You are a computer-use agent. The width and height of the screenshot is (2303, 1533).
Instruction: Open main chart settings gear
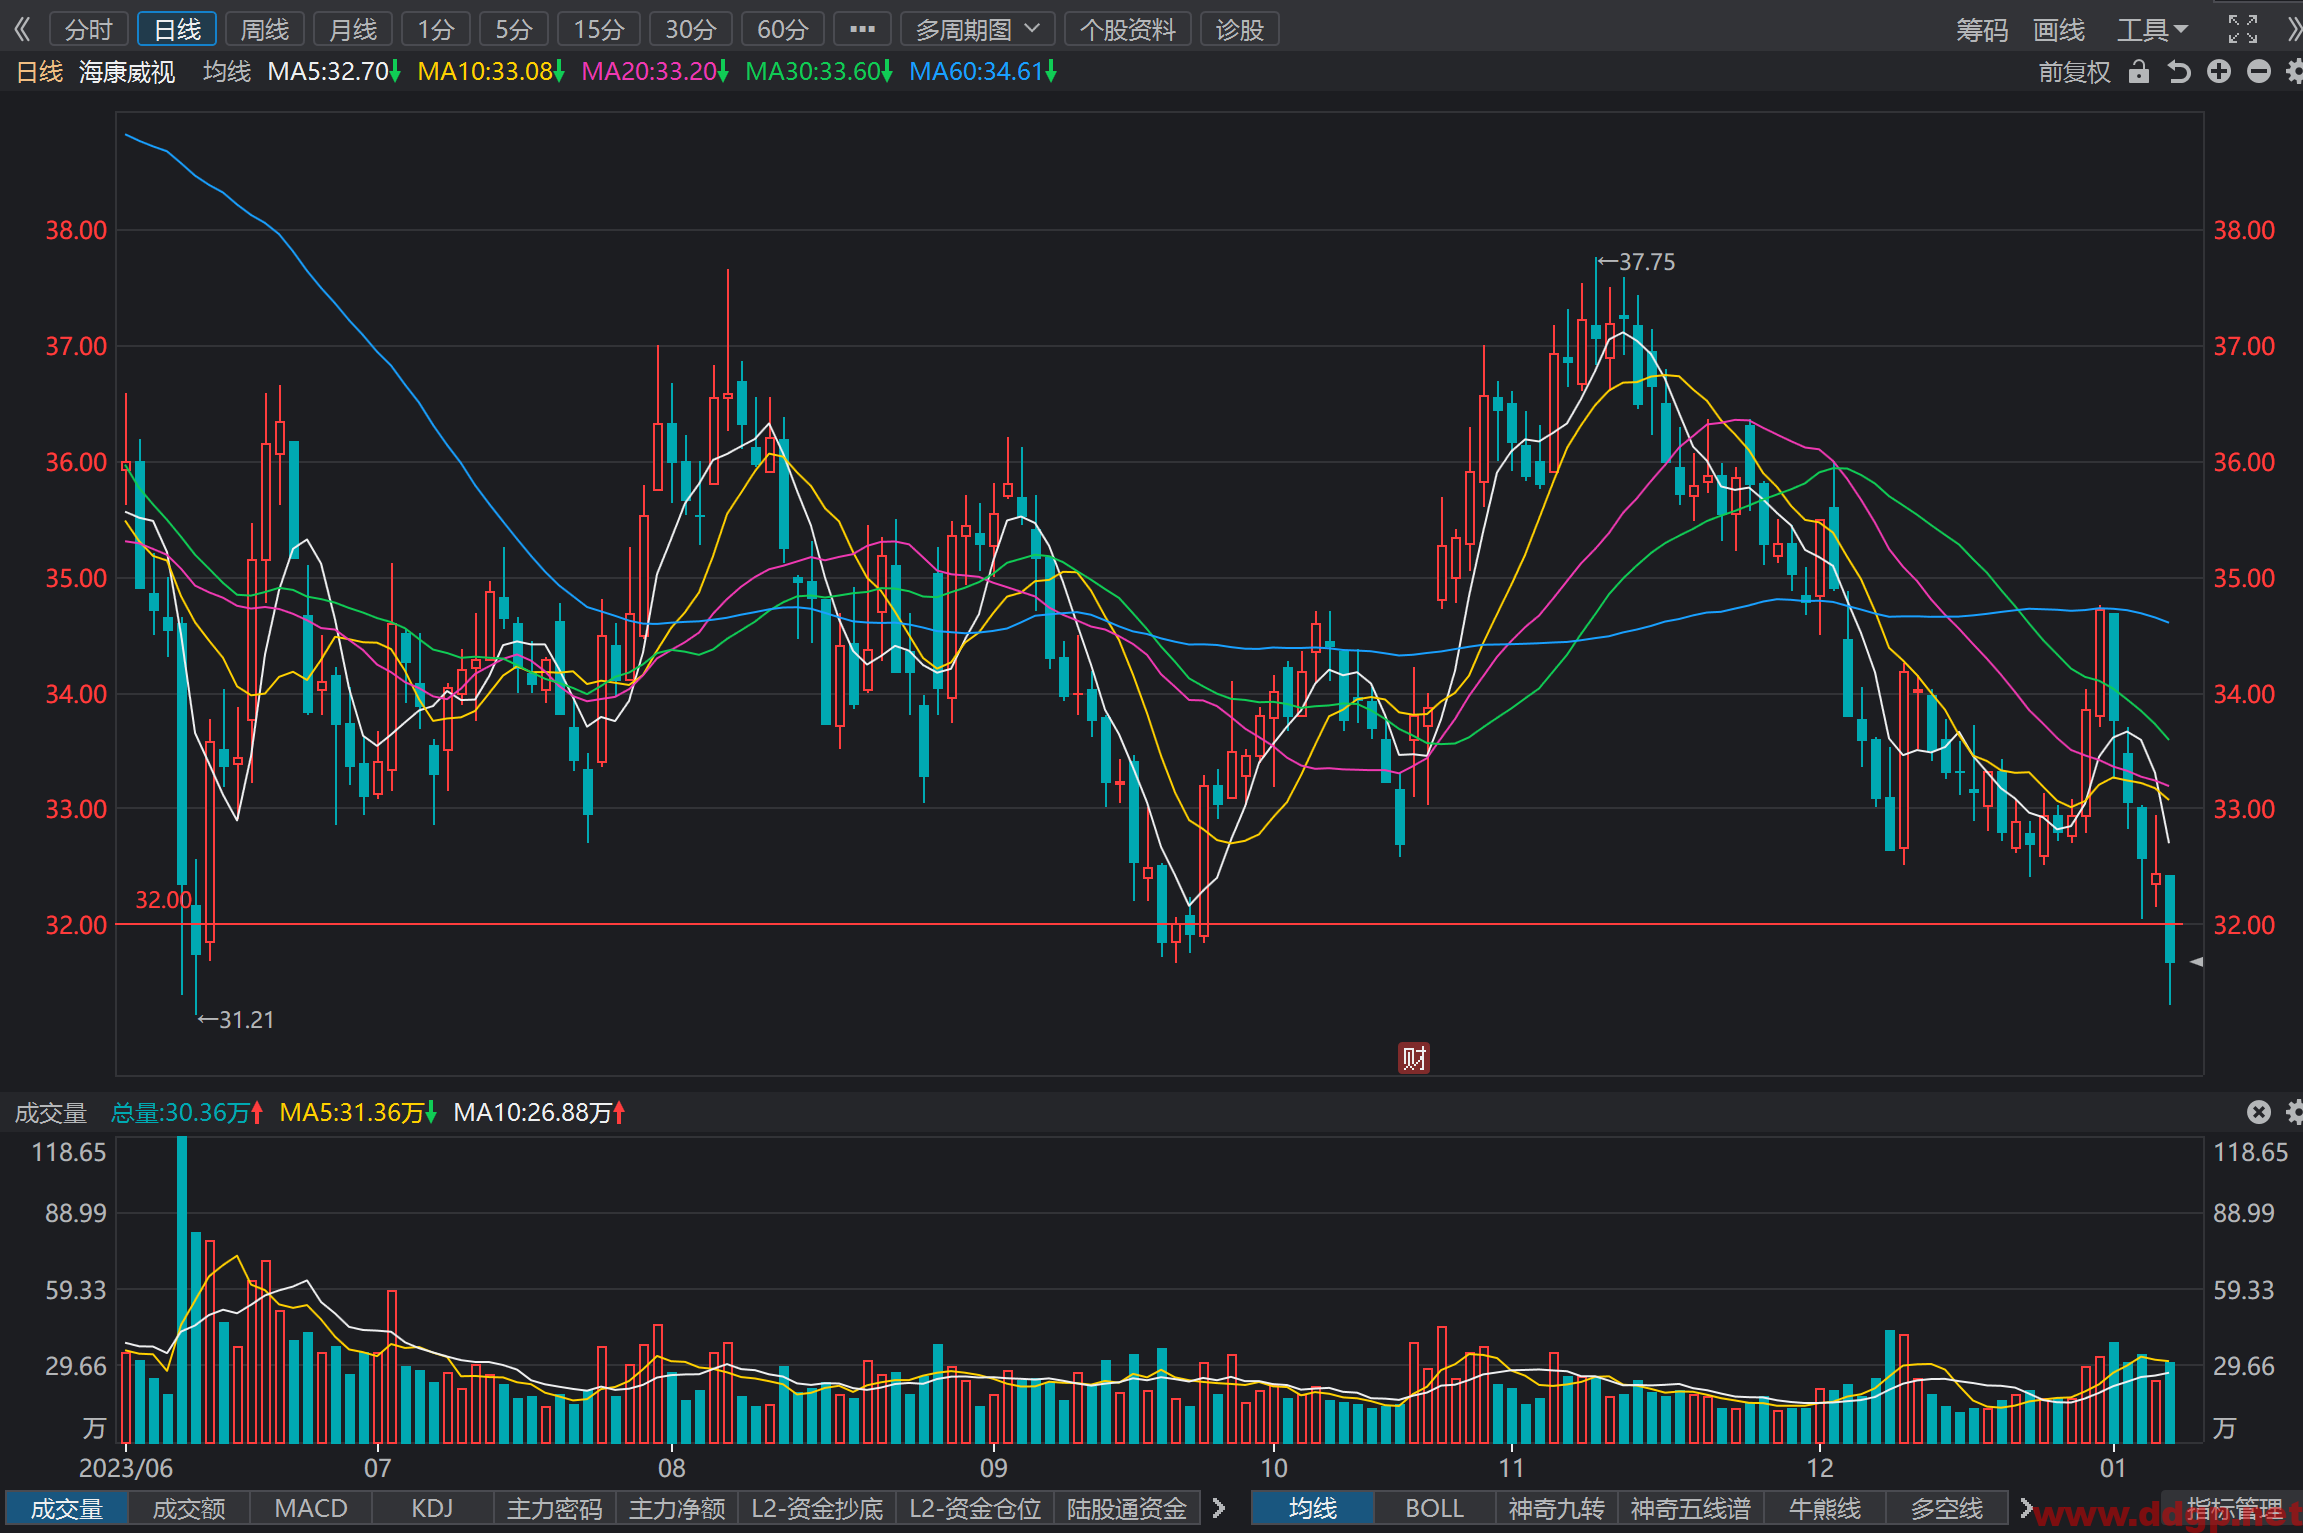2294,71
